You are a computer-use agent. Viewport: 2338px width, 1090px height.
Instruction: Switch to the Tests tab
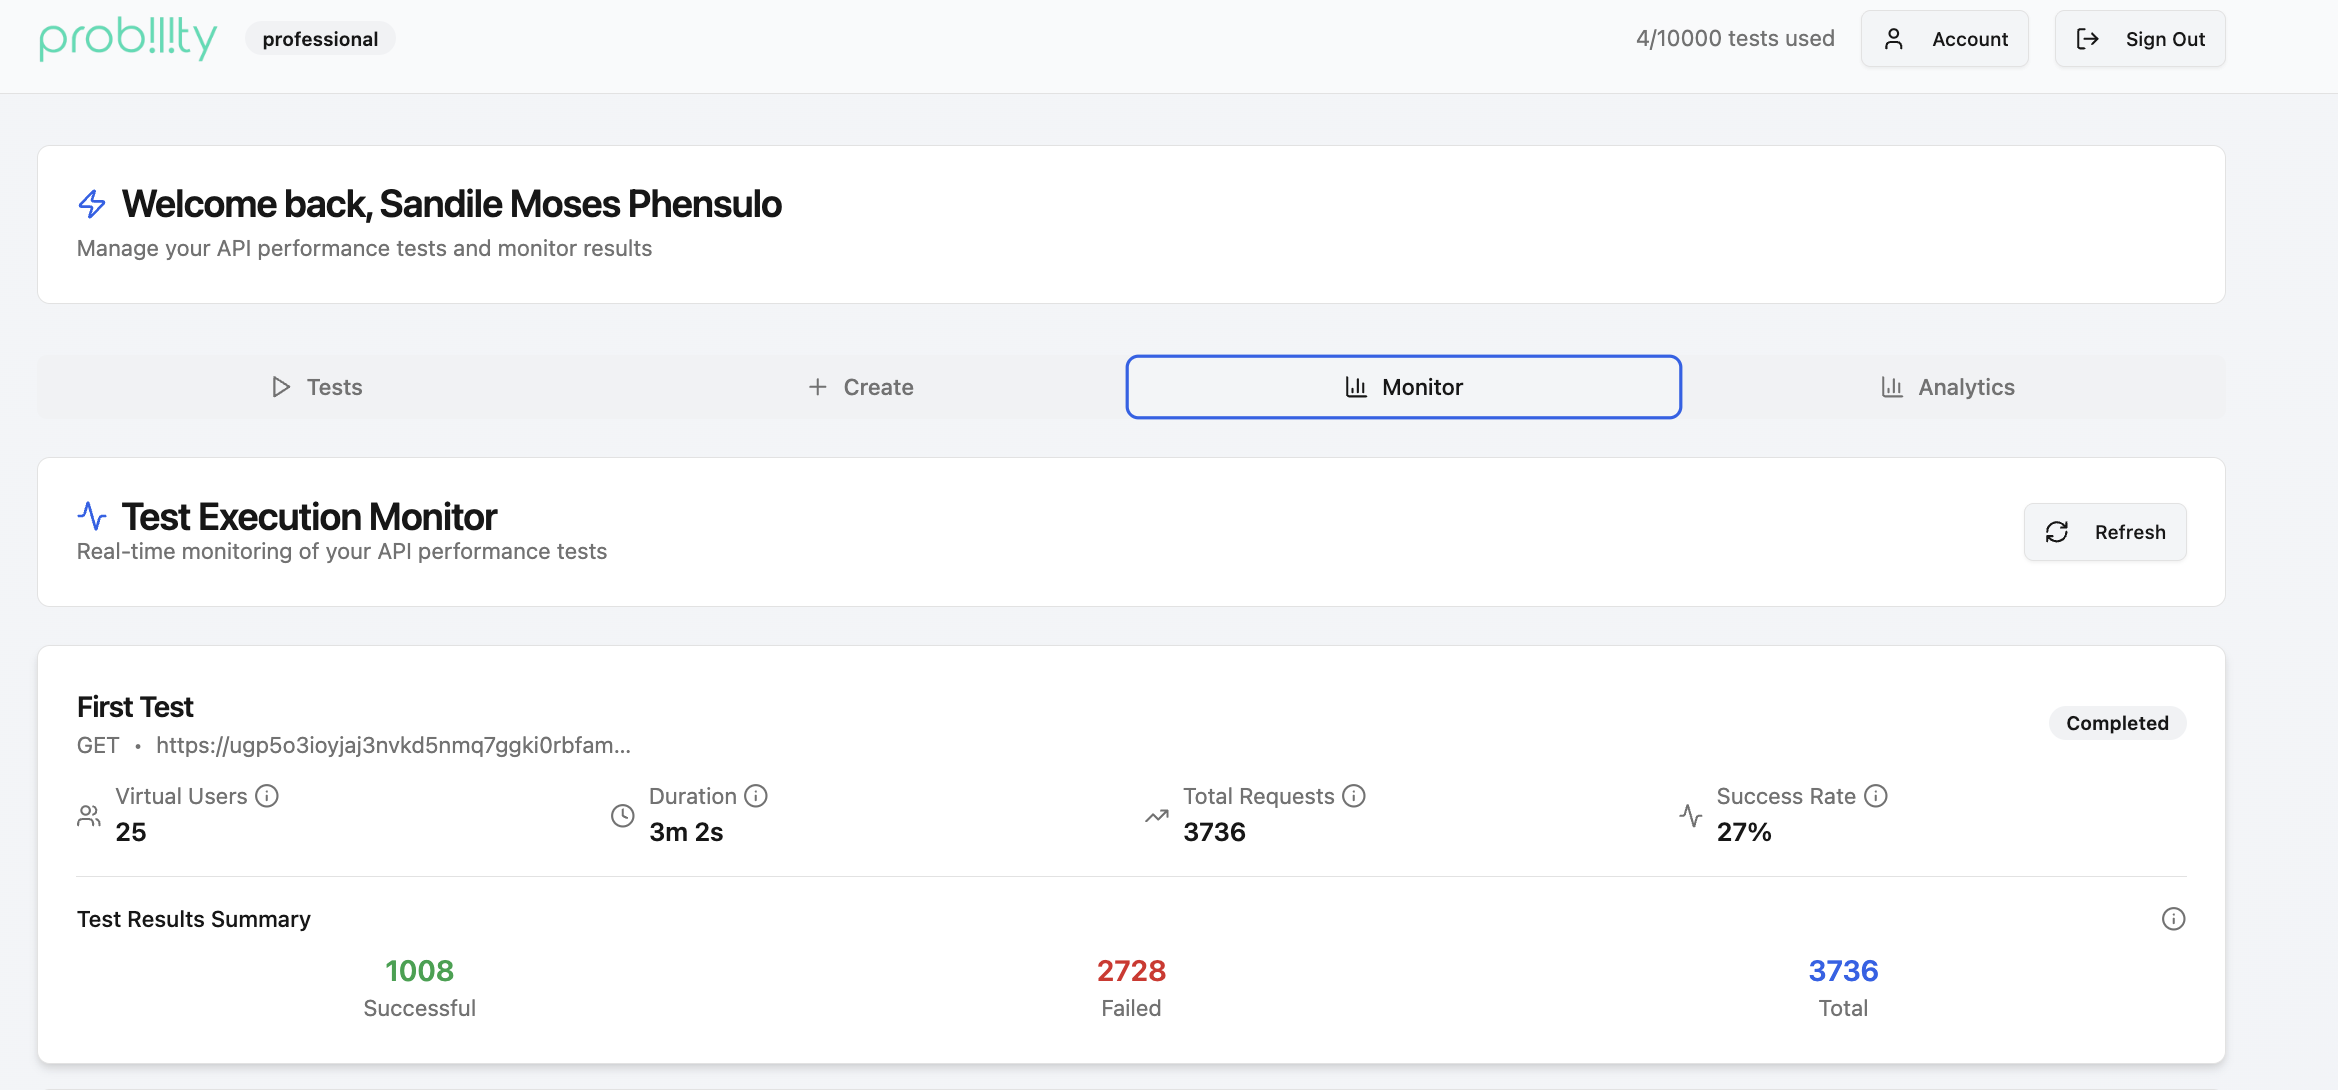(x=317, y=387)
